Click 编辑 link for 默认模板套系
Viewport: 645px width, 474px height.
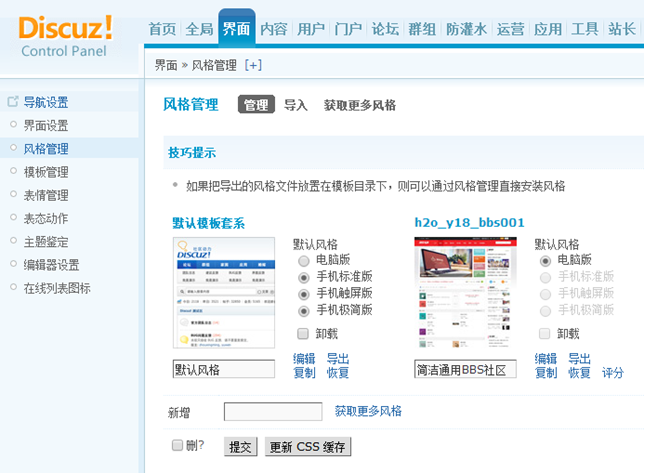[x=304, y=359]
